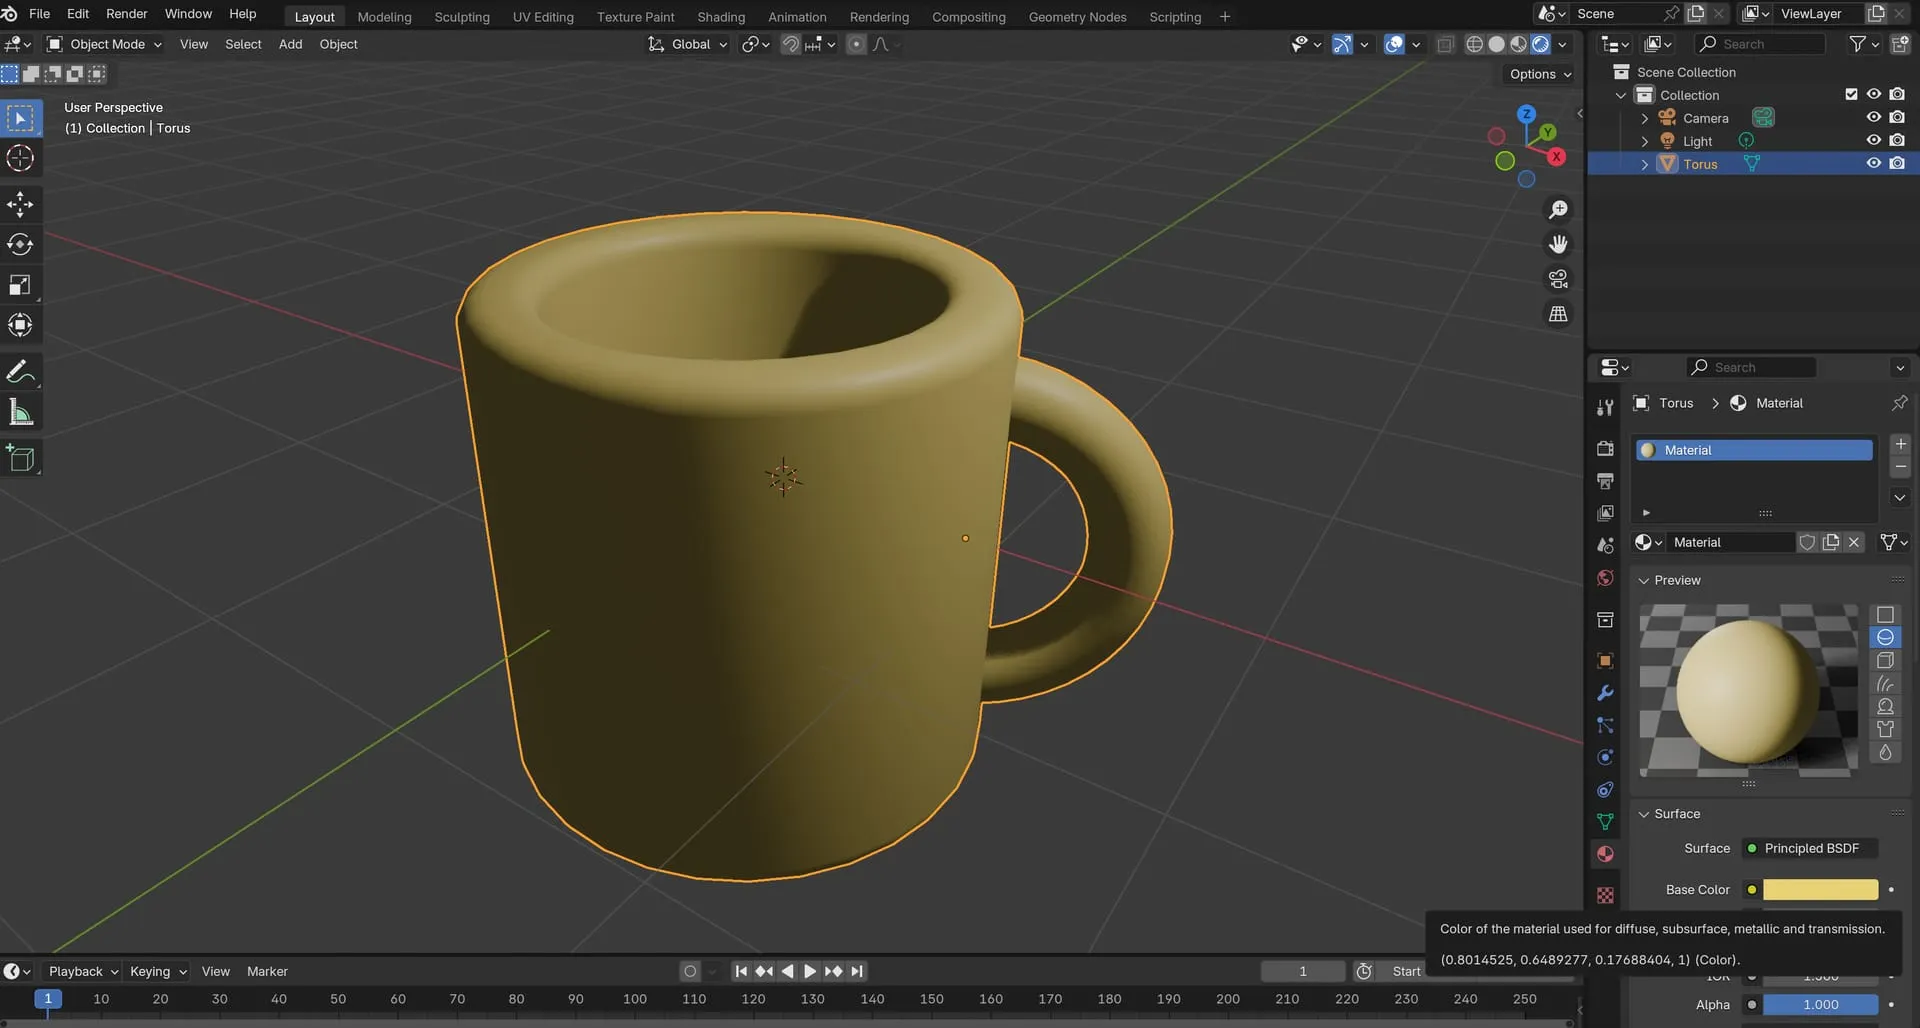
Task: Hide the Torus object in viewport
Action: pos(1873,164)
